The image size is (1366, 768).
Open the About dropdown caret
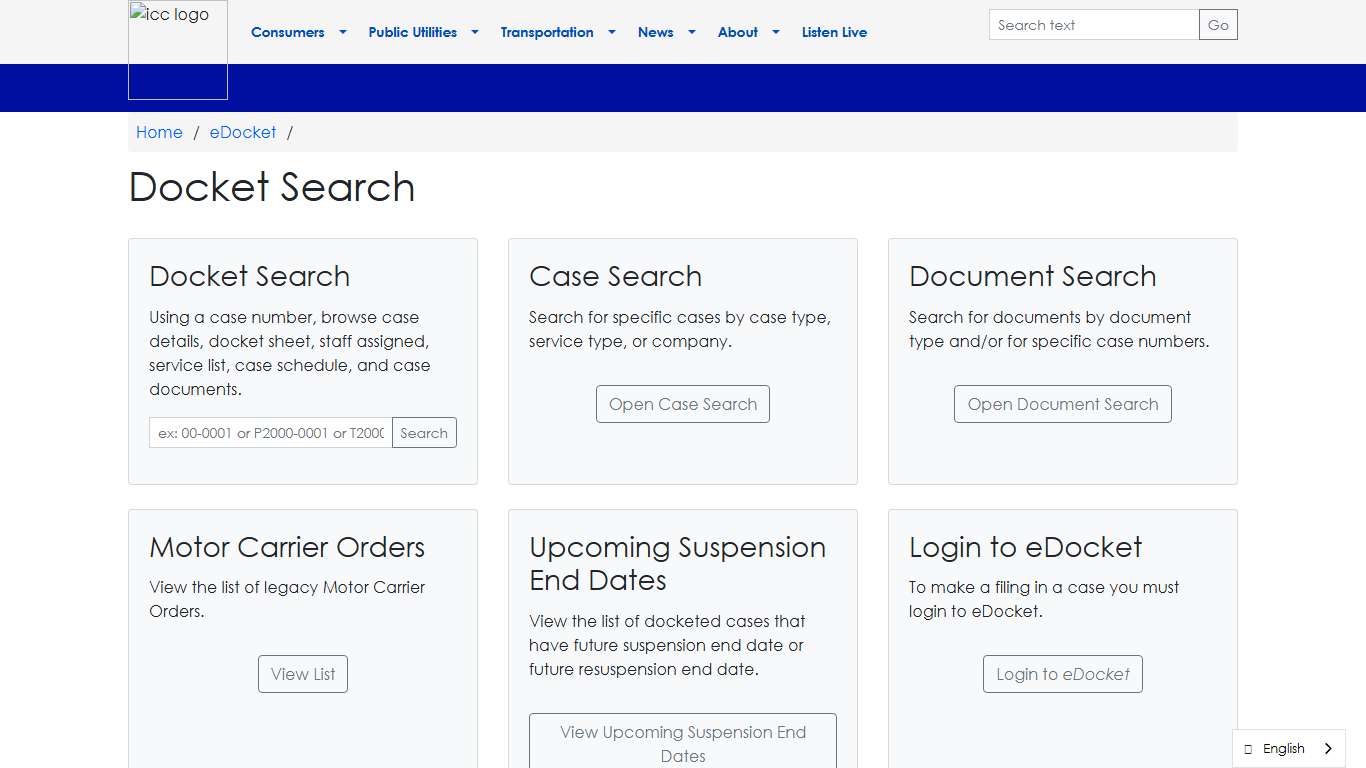coord(775,32)
